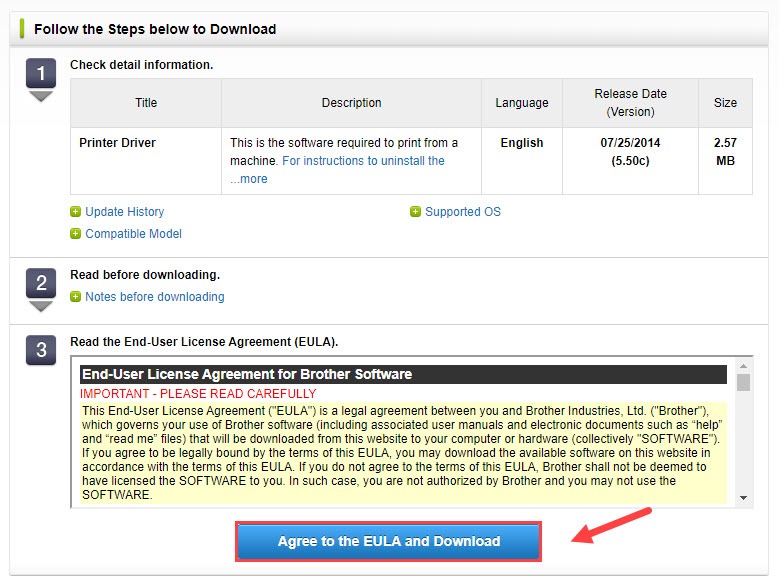Show the Compatible Model details
The width and height of the screenshot is (779, 587).
[133, 234]
